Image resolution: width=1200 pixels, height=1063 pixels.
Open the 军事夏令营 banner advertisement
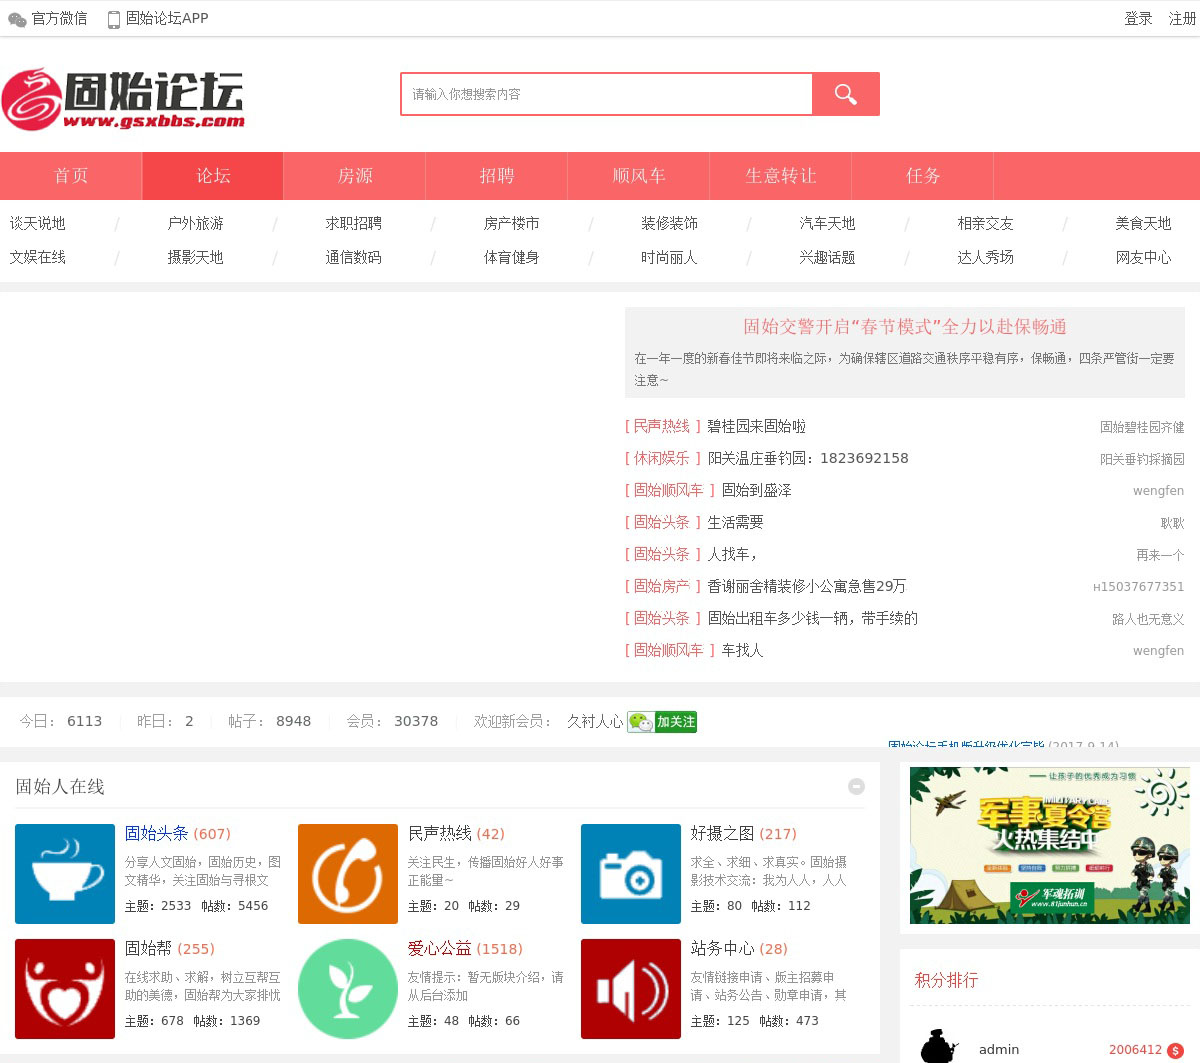click(1049, 845)
